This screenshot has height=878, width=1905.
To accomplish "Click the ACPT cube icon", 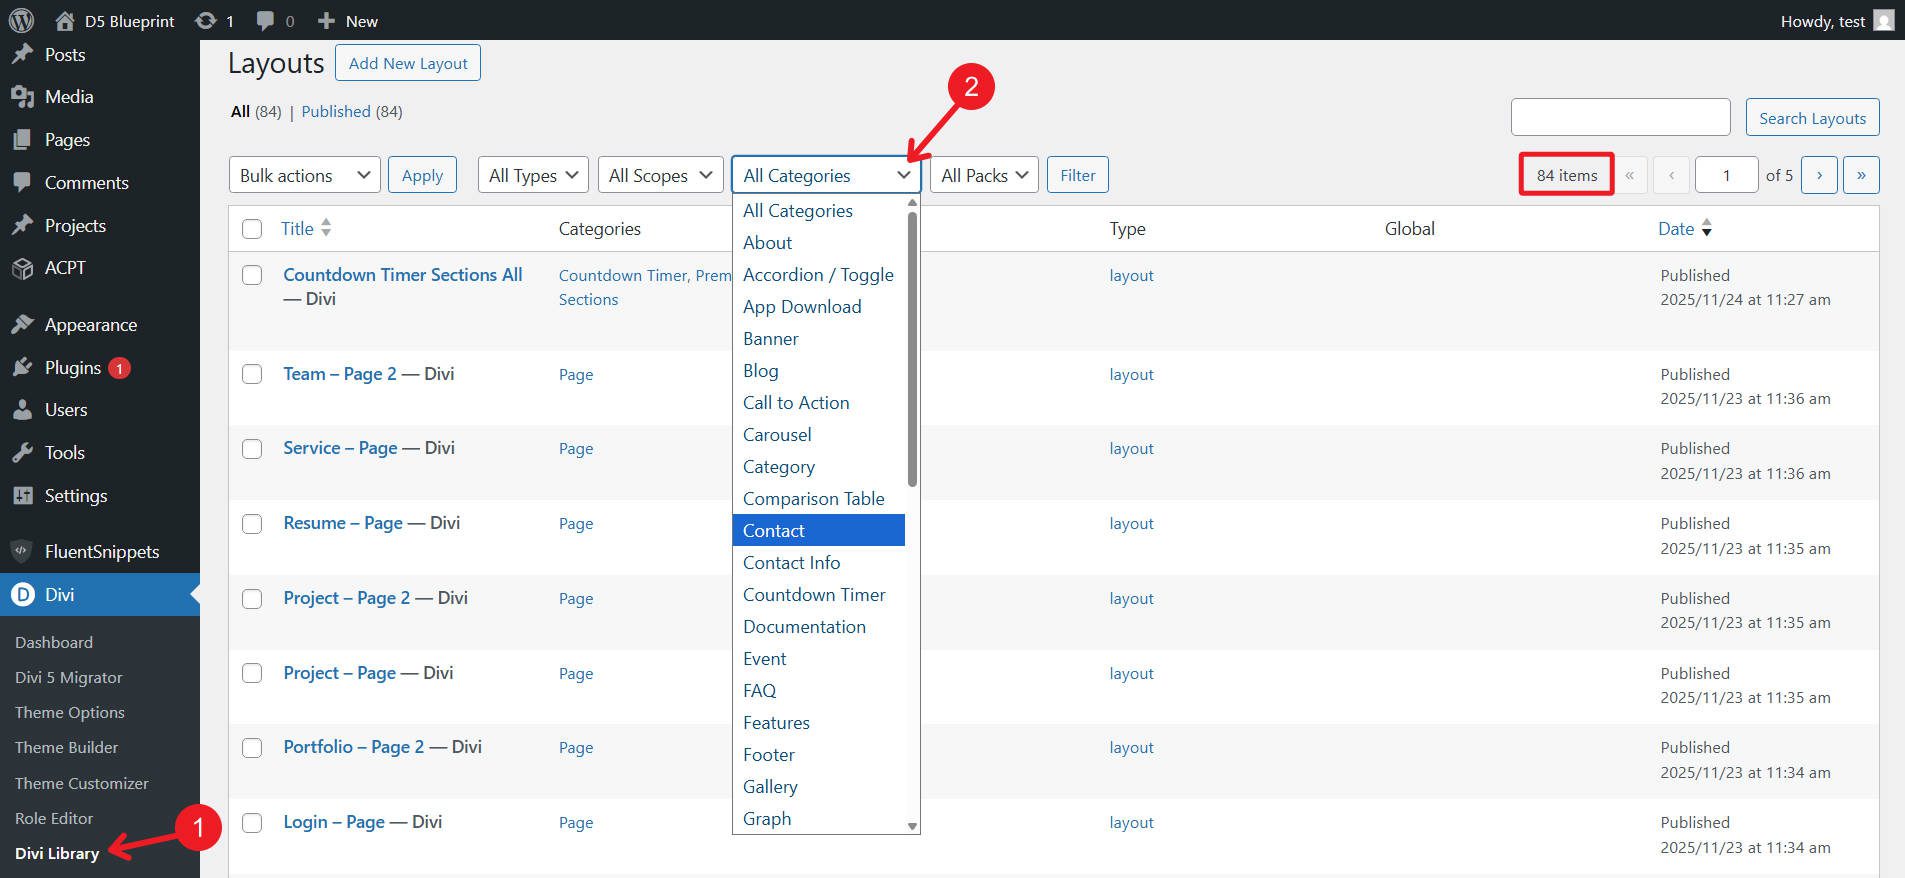I will 22,268.
